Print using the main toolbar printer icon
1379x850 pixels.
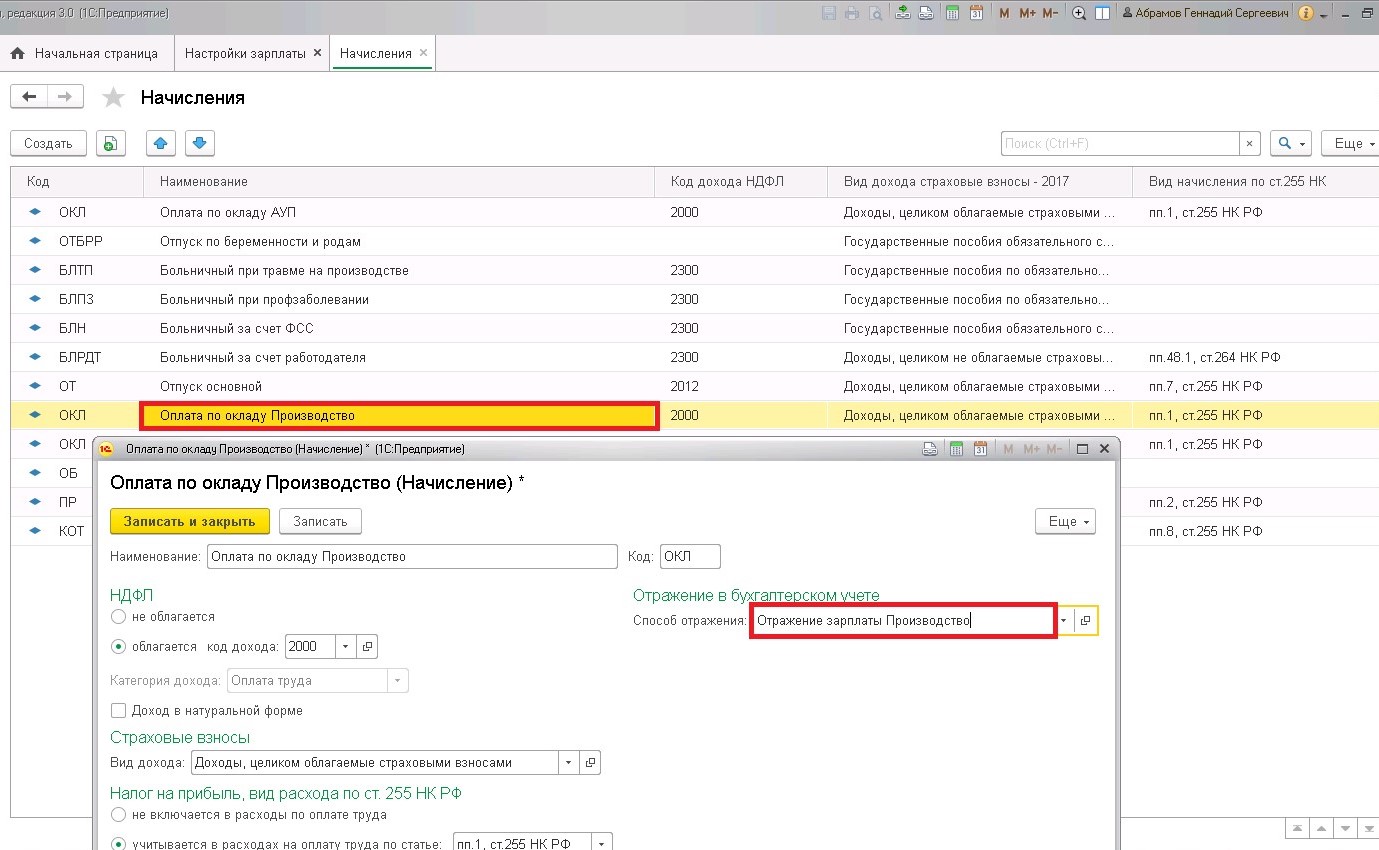(852, 13)
